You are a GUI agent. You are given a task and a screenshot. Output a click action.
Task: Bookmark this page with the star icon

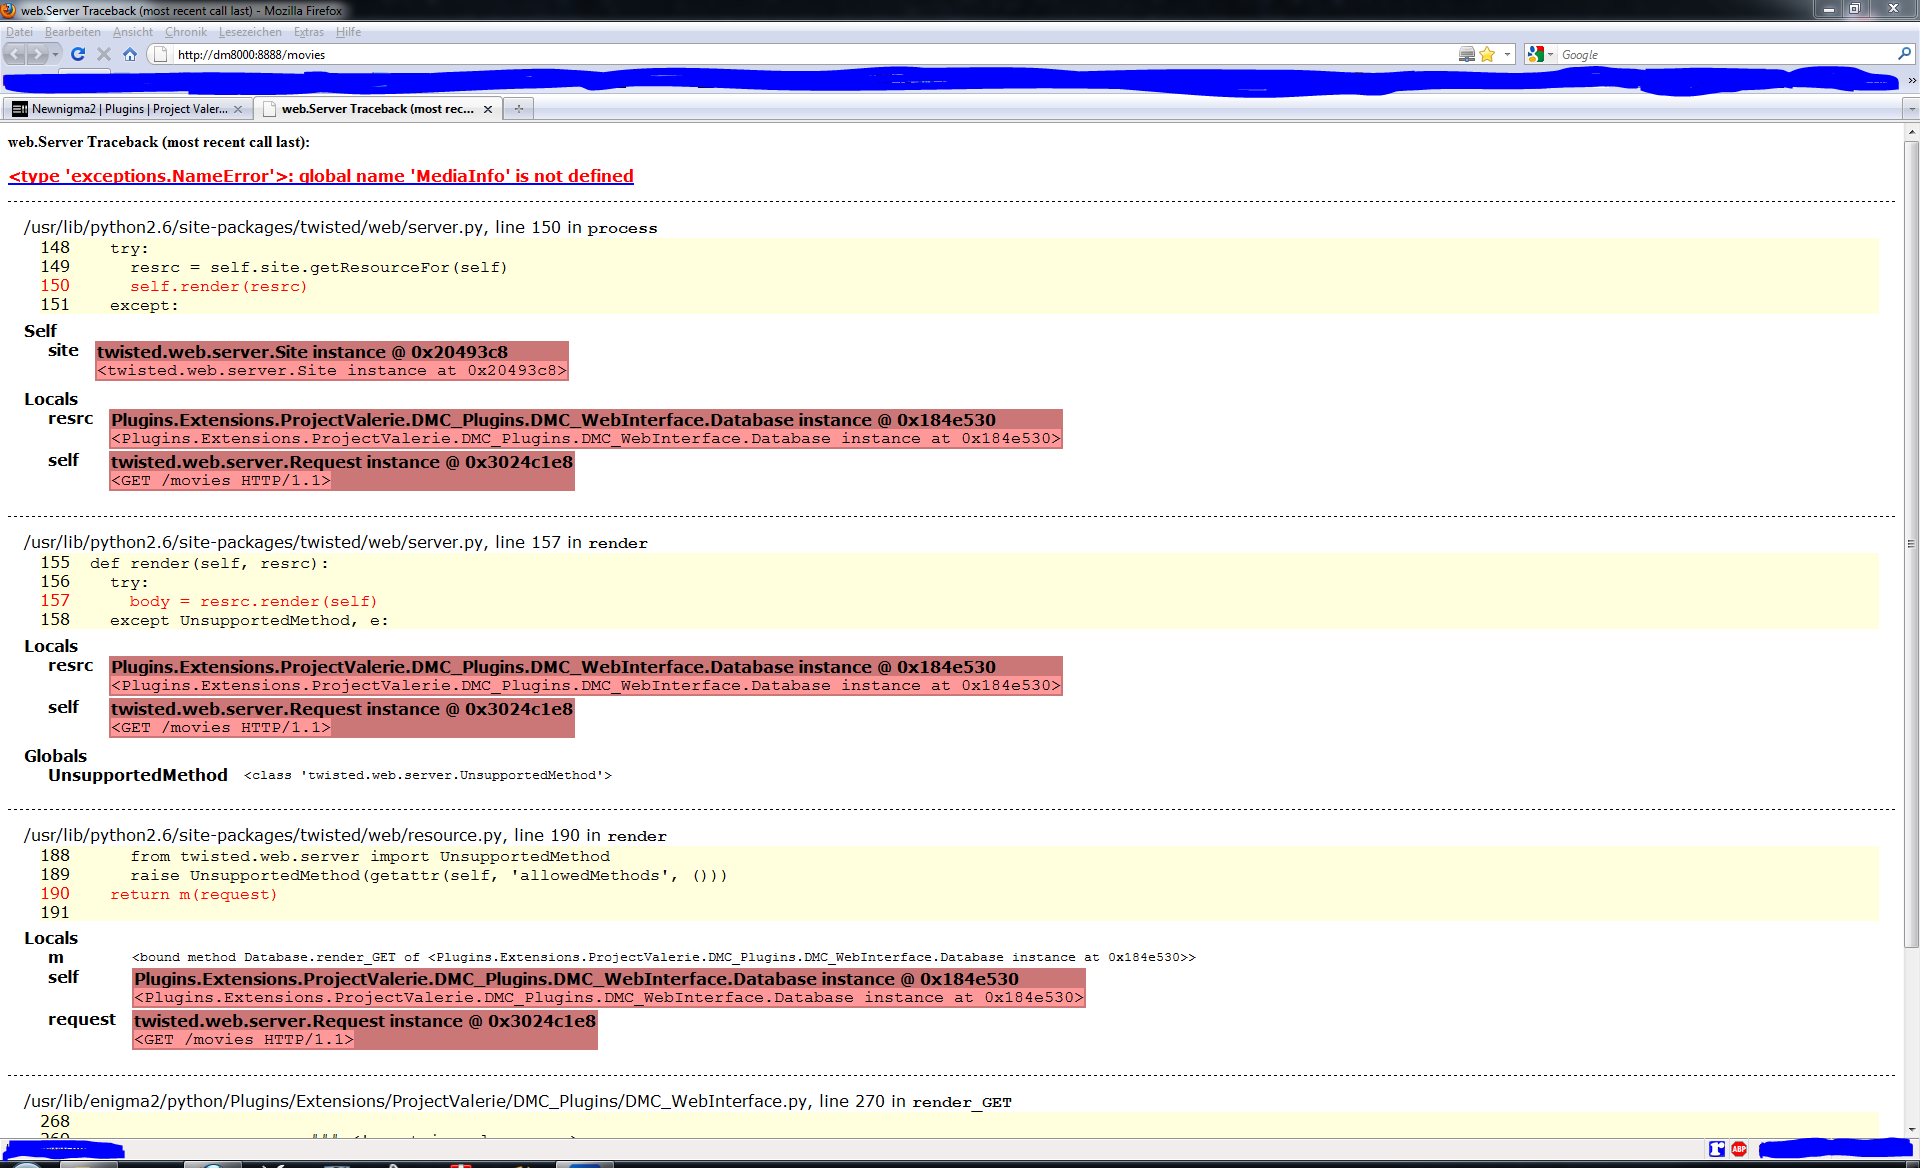tap(1487, 54)
